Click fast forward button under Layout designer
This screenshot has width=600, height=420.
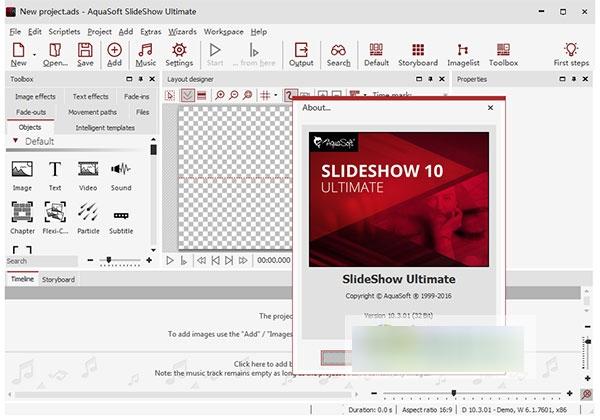pyautogui.click(x=243, y=260)
